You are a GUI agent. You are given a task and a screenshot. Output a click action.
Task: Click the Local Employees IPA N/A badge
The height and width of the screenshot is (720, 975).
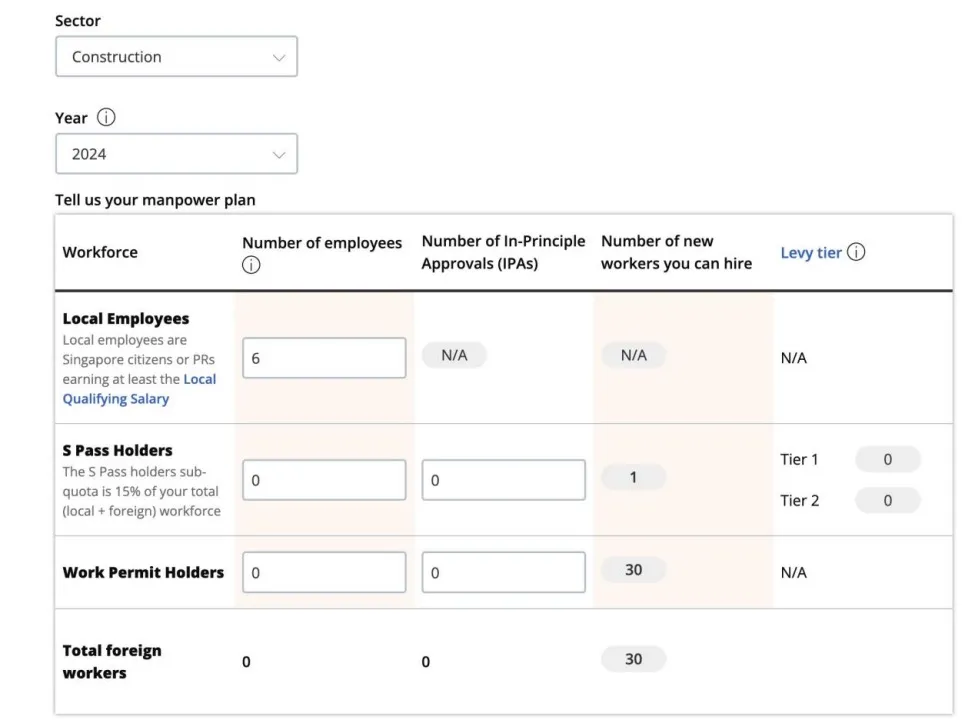pyautogui.click(x=454, y=355)
